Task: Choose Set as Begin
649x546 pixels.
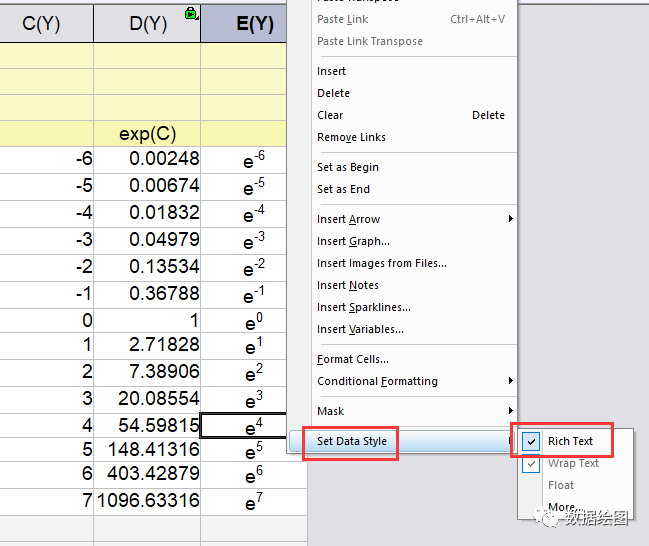Action: click(414, 167)
